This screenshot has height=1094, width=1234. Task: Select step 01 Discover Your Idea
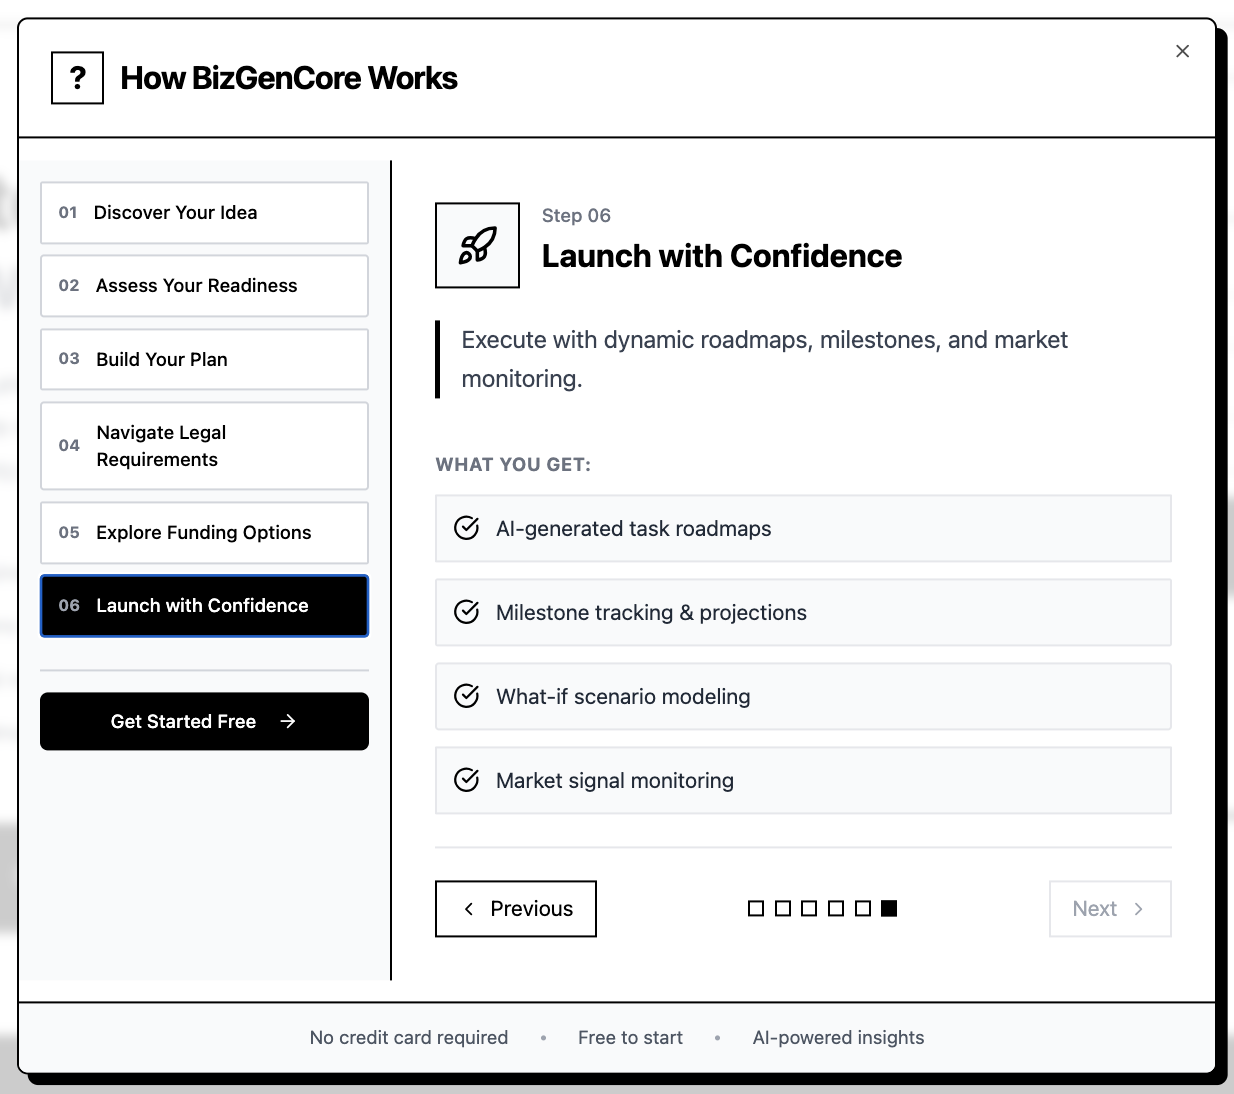(x=204, y=212)
